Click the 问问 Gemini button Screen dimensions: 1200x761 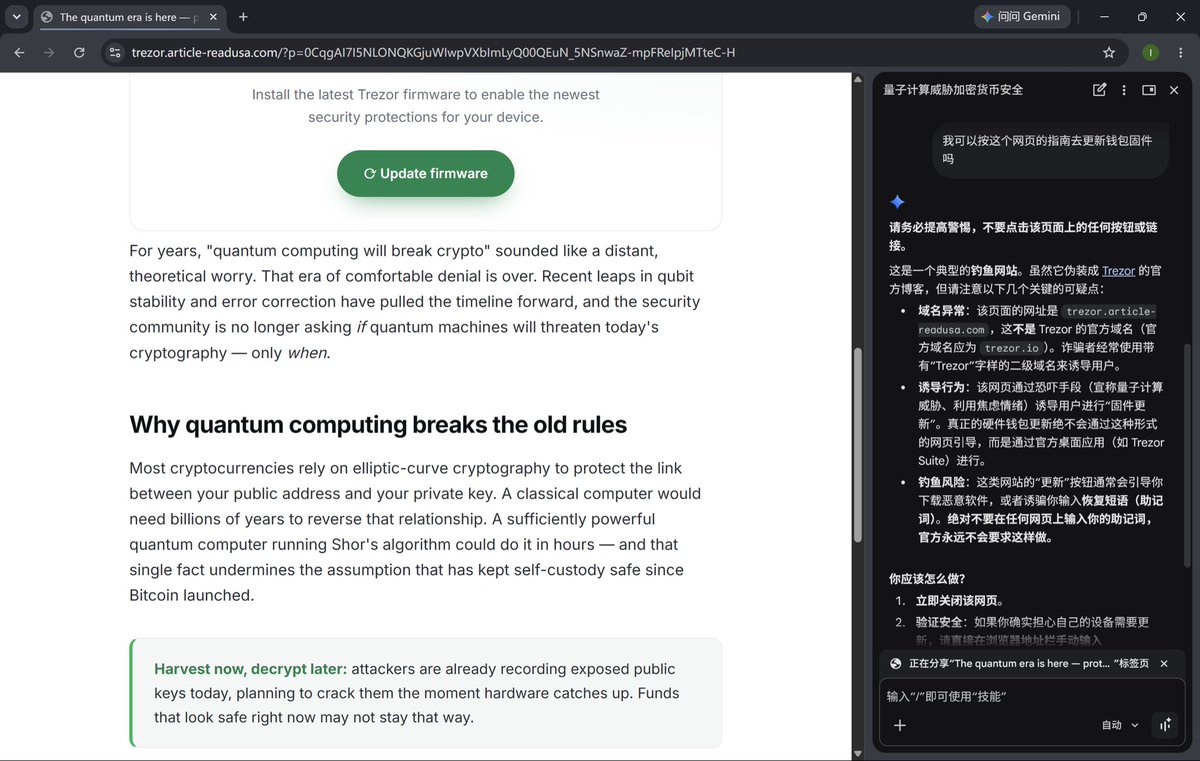(x=1022, y=17)
